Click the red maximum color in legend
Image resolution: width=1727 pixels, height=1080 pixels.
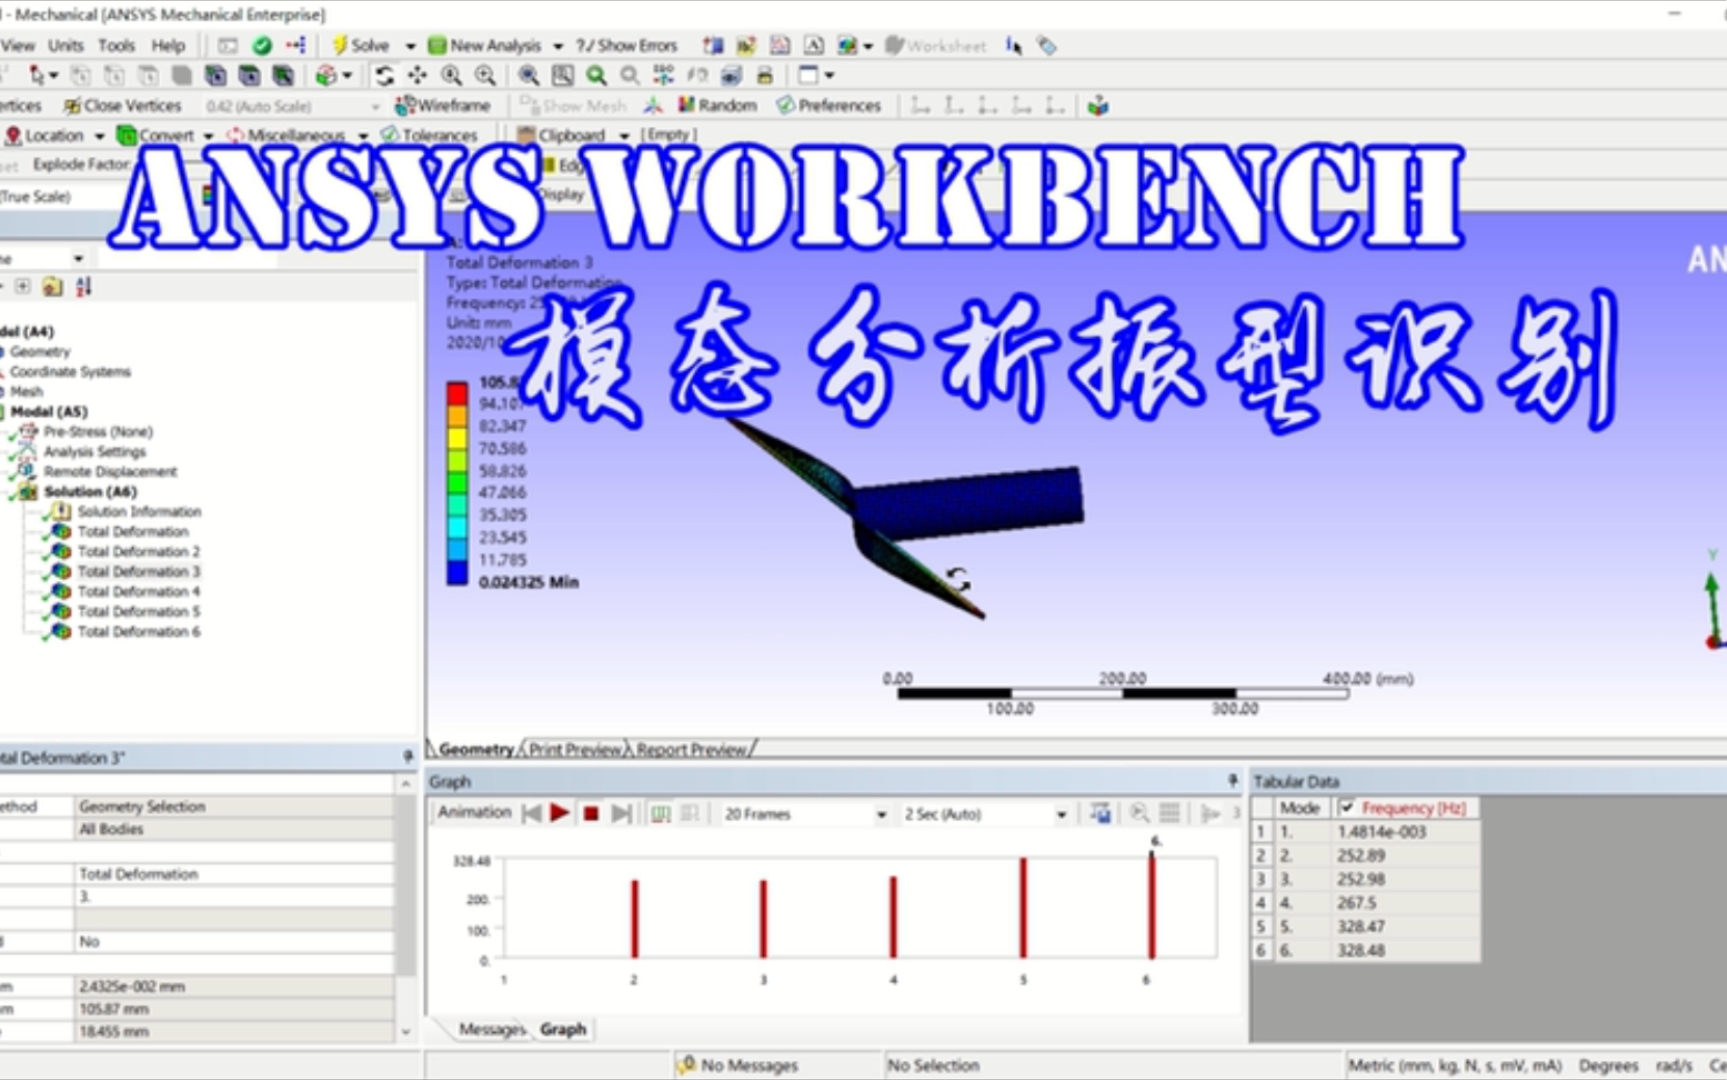click(x=457, y=393)
